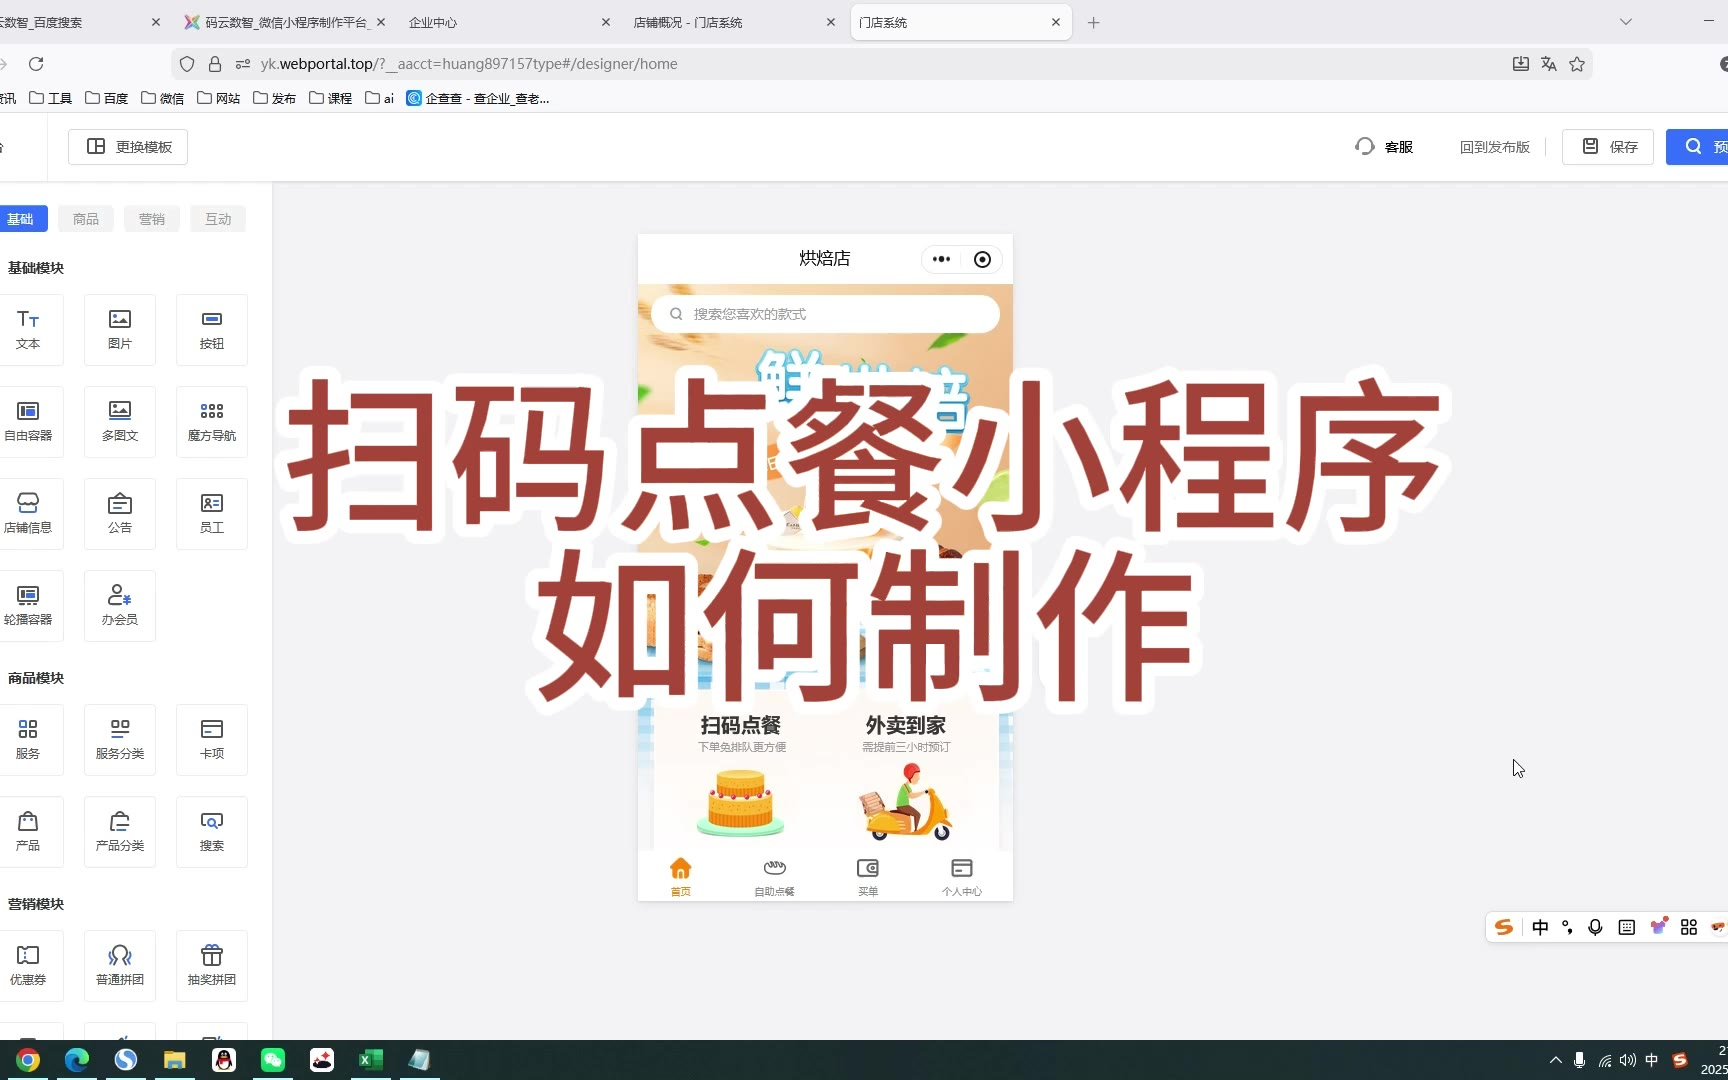Open 回到发布版 link
The height and width of the screenshot is (1080, 1728).
click(1494, 147)
